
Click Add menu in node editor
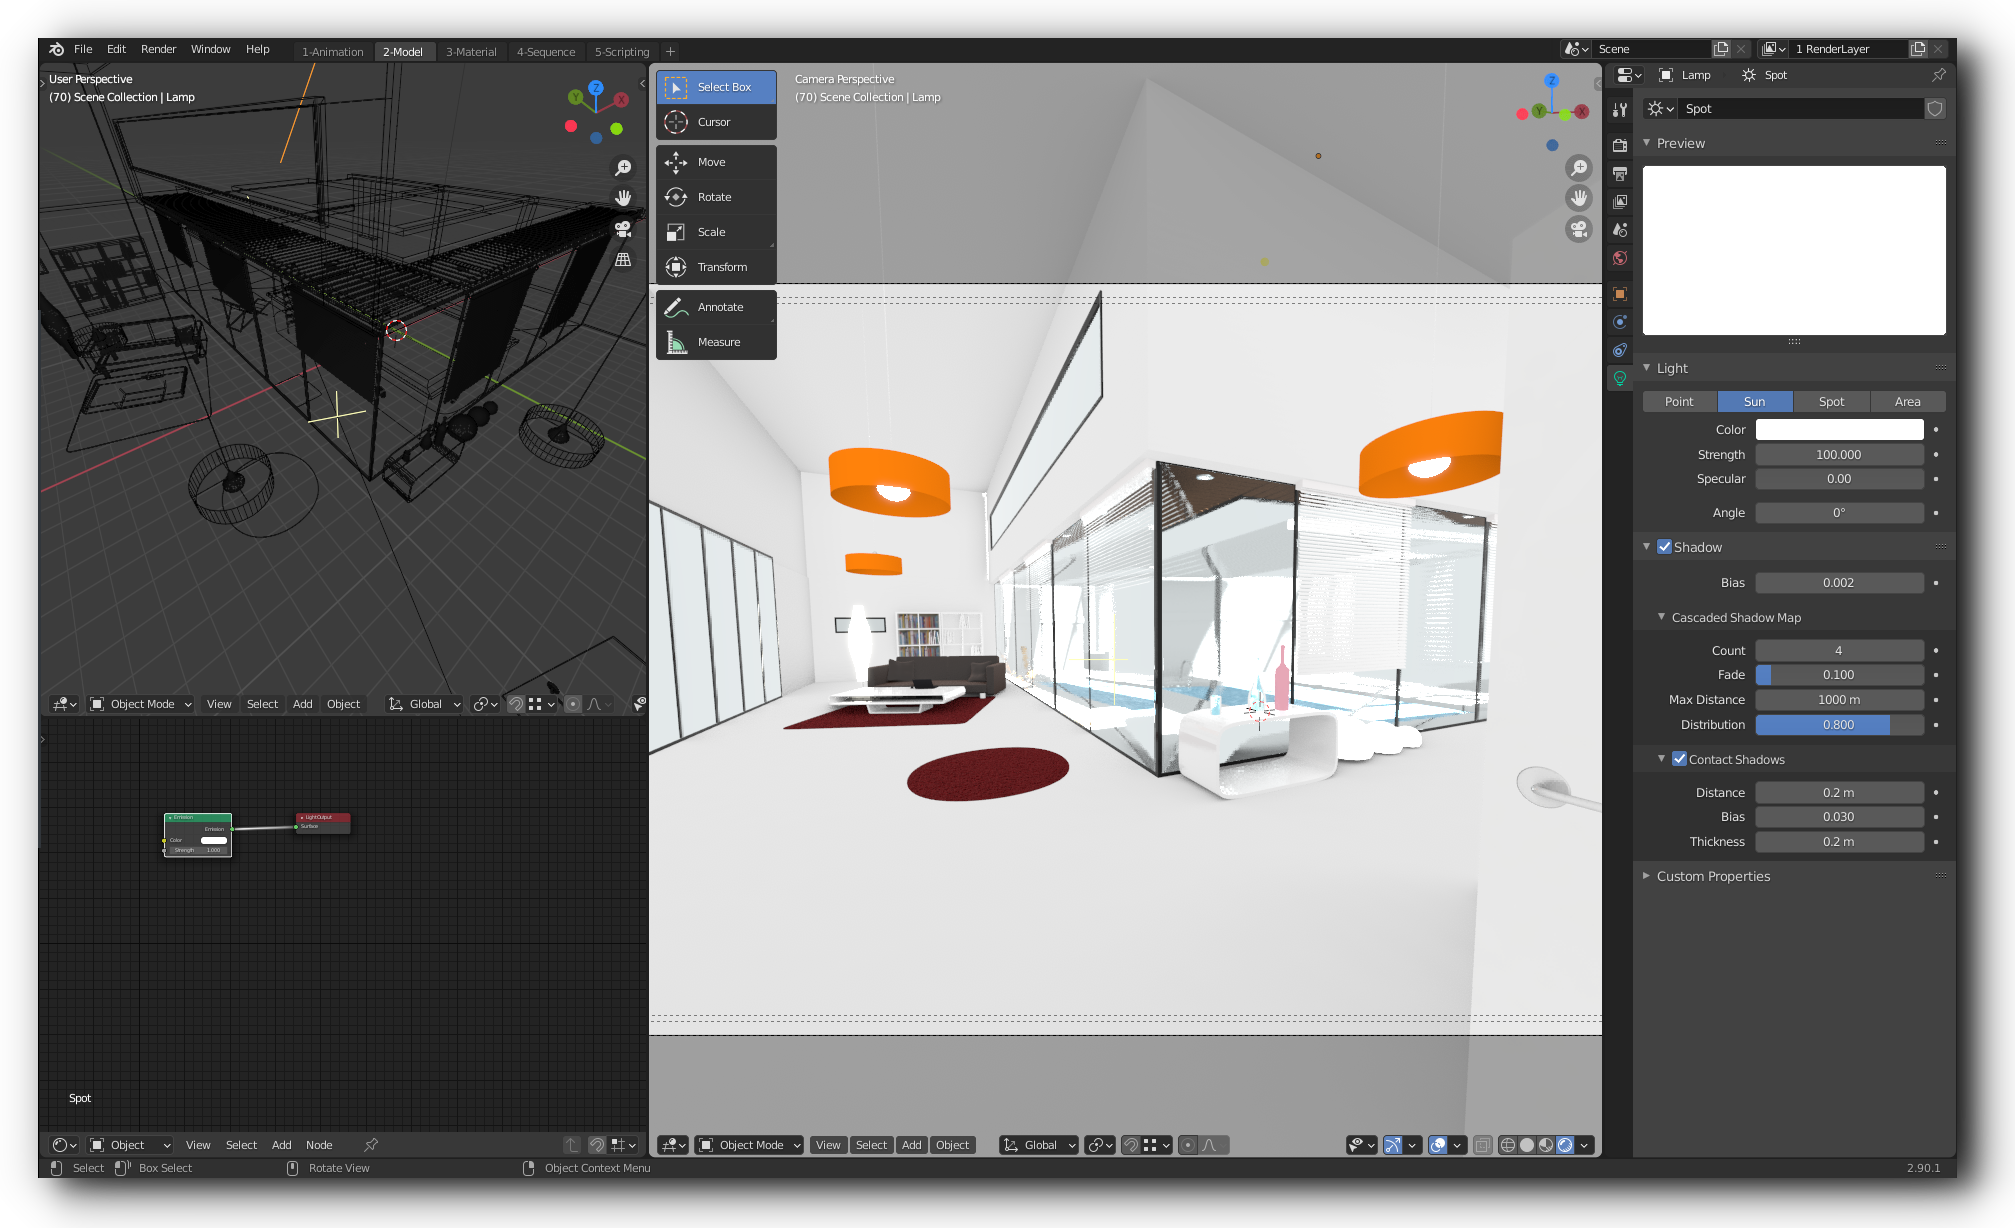[282, 1145]
